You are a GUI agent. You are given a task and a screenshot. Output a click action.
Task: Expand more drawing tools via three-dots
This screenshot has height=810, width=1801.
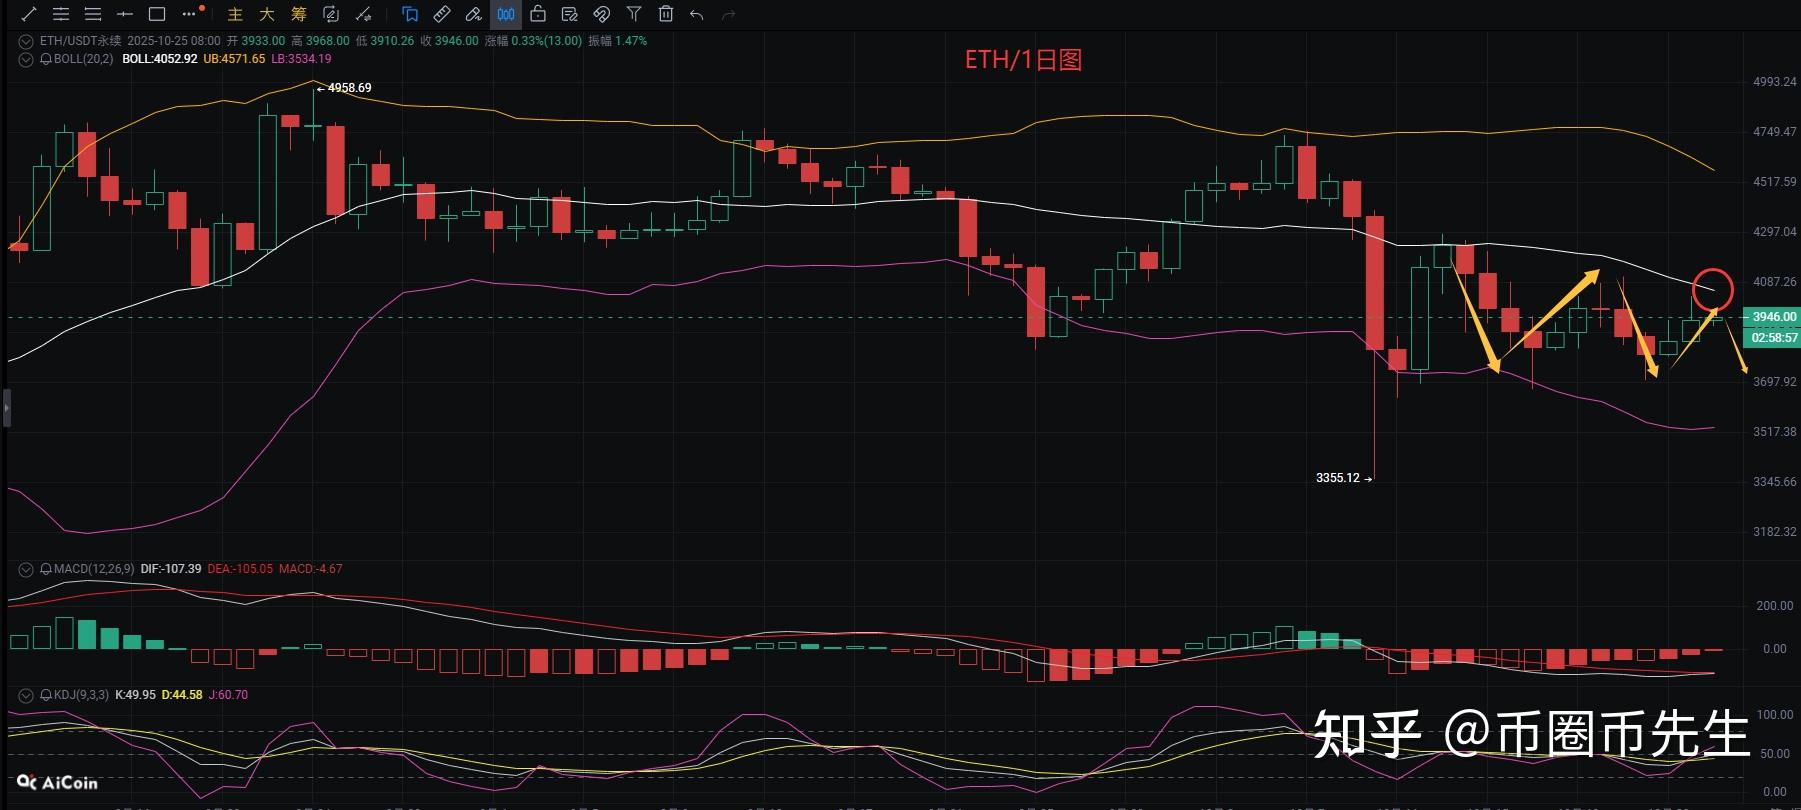point(190,14)
